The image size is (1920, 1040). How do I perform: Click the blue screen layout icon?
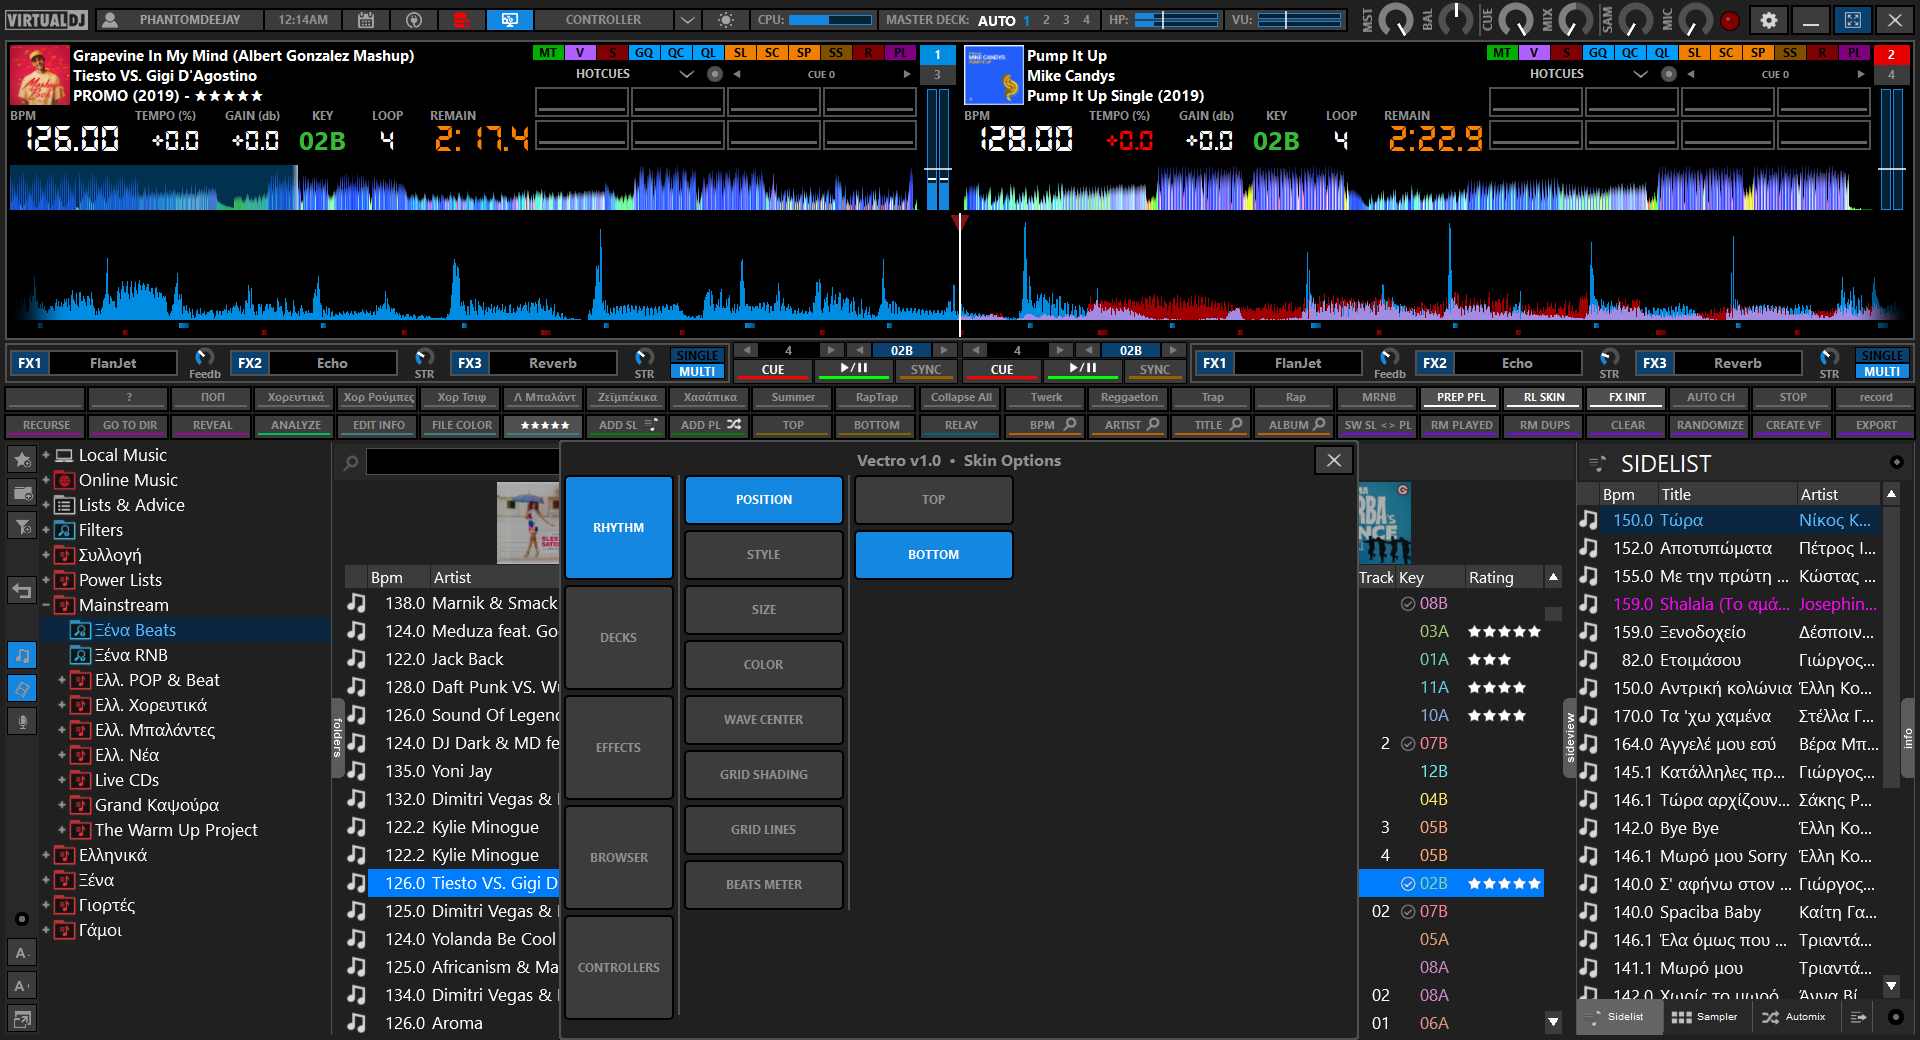(509, 20)
